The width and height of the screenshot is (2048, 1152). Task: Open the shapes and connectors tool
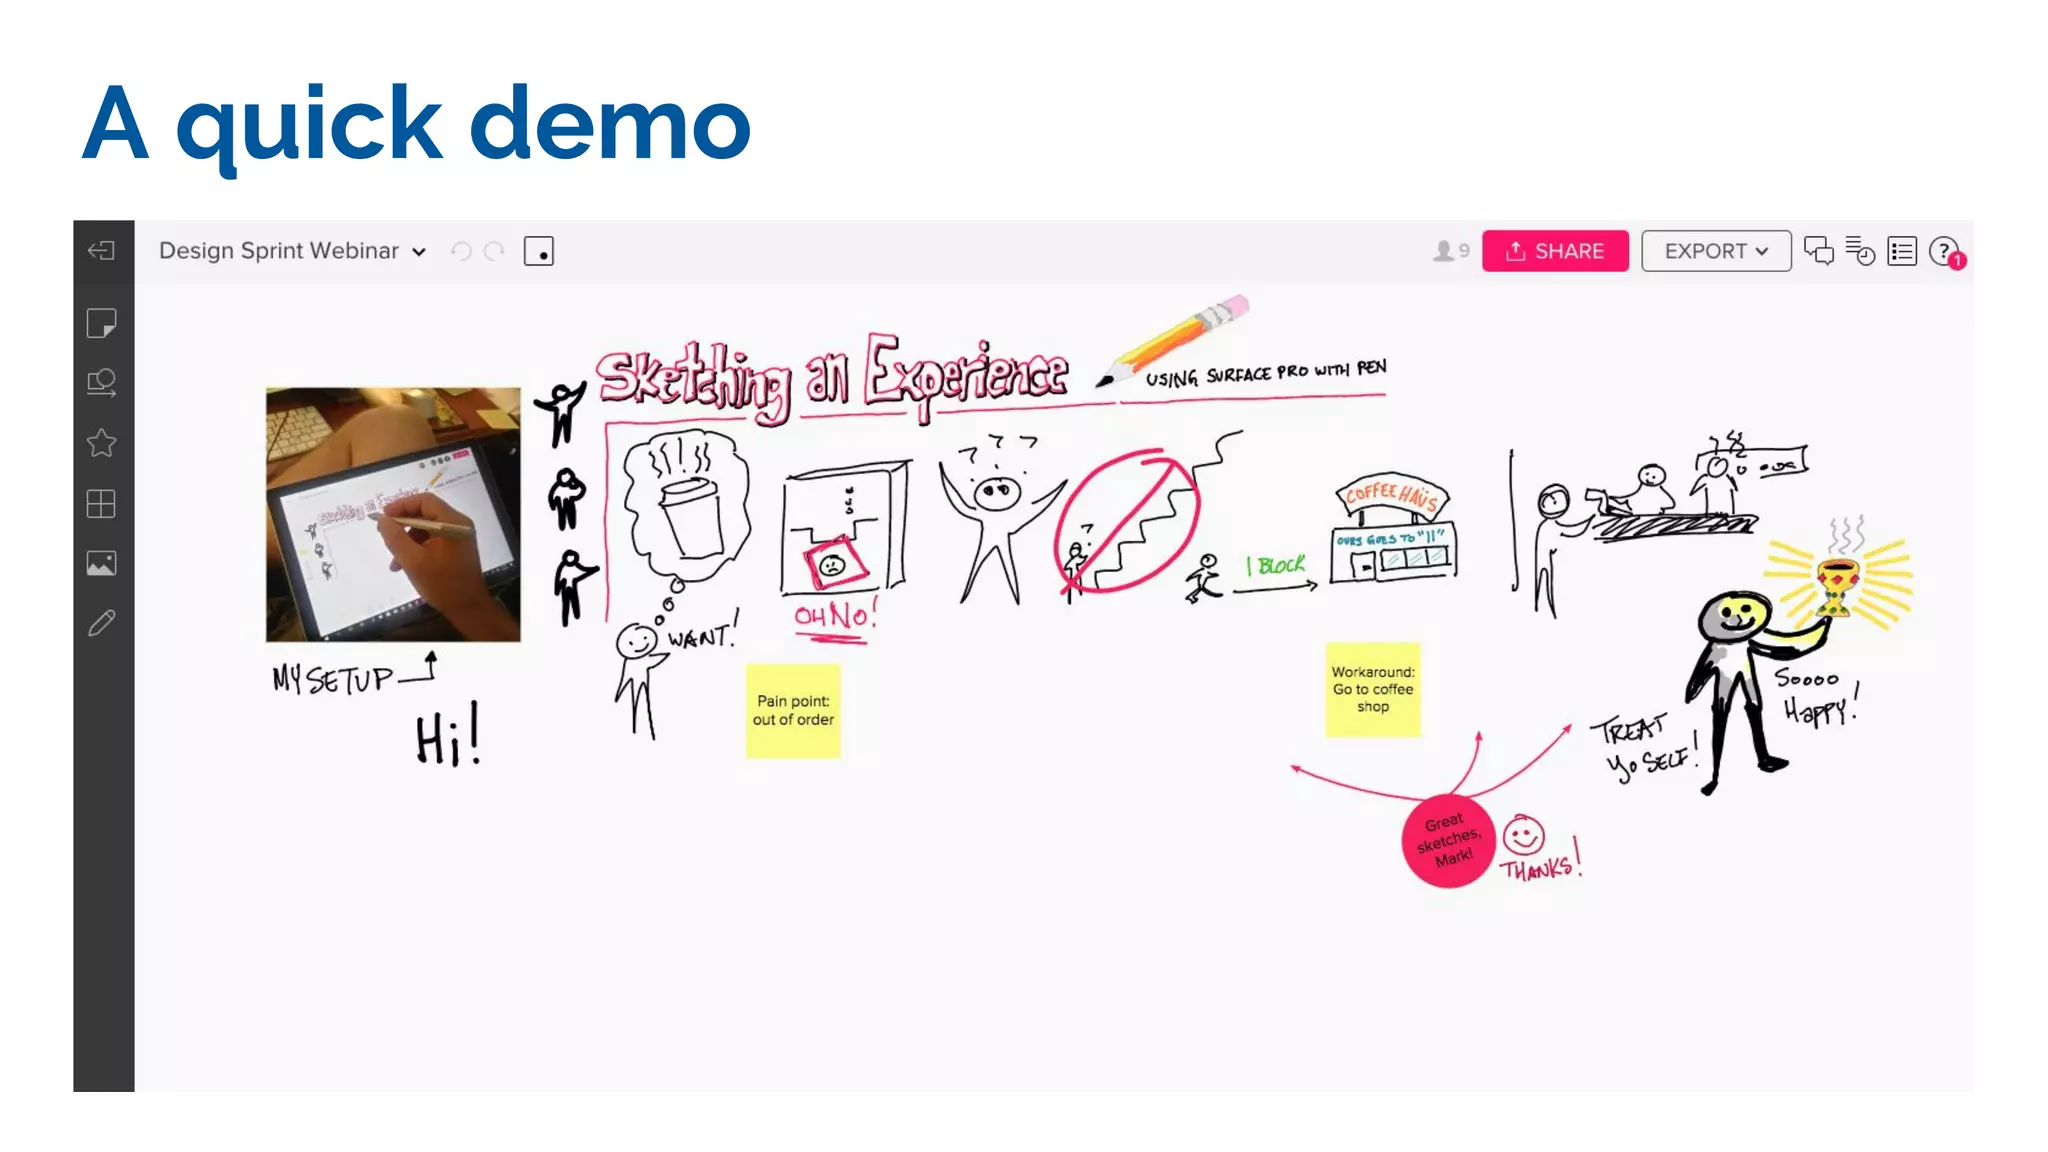coord(101,383)
